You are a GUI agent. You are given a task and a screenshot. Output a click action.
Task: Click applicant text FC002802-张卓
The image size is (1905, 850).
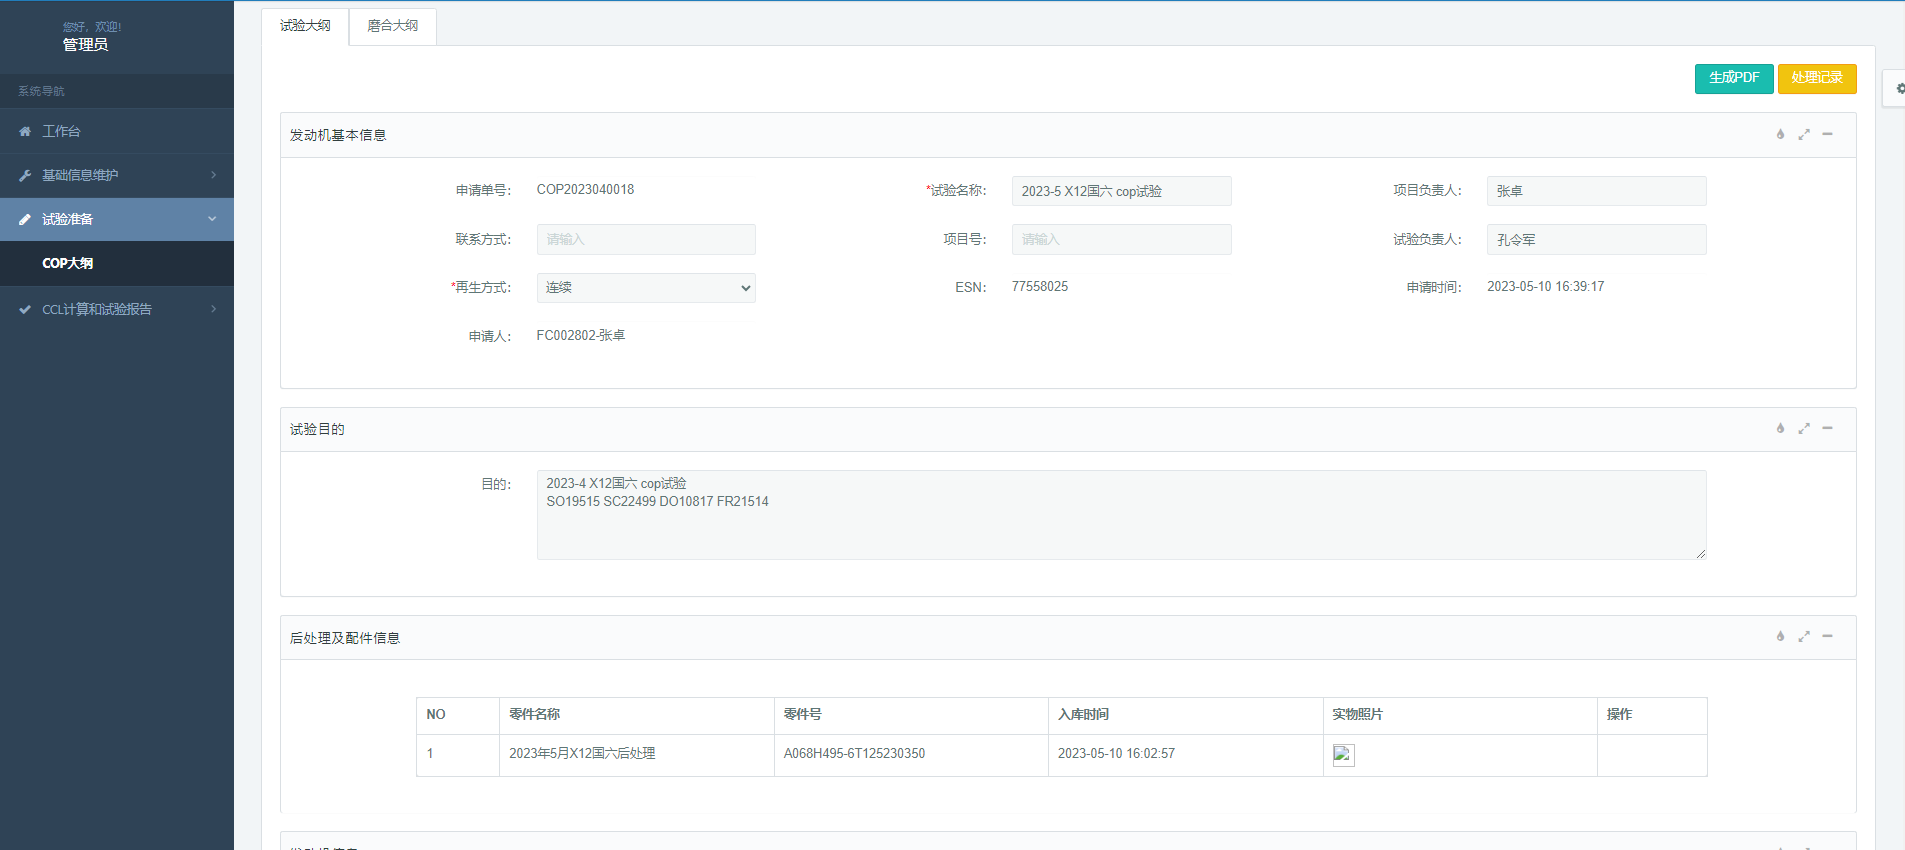coord(581,335)
